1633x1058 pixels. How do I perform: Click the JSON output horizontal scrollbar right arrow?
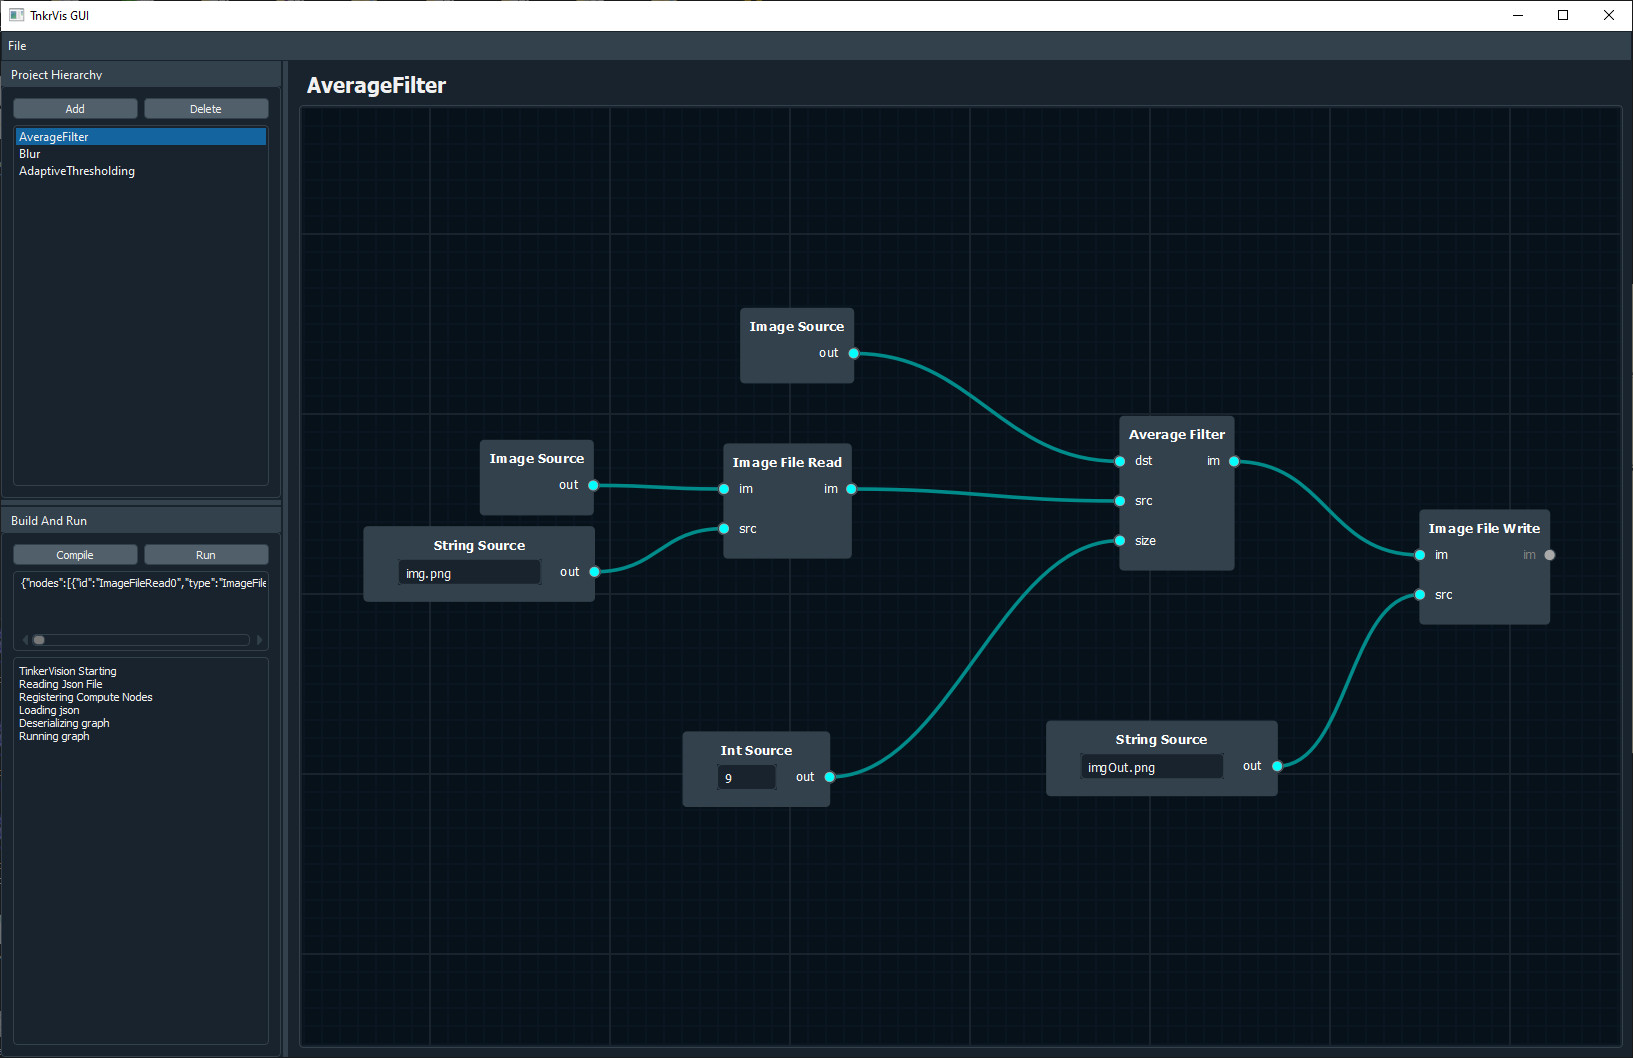click(x=259, y=640)
